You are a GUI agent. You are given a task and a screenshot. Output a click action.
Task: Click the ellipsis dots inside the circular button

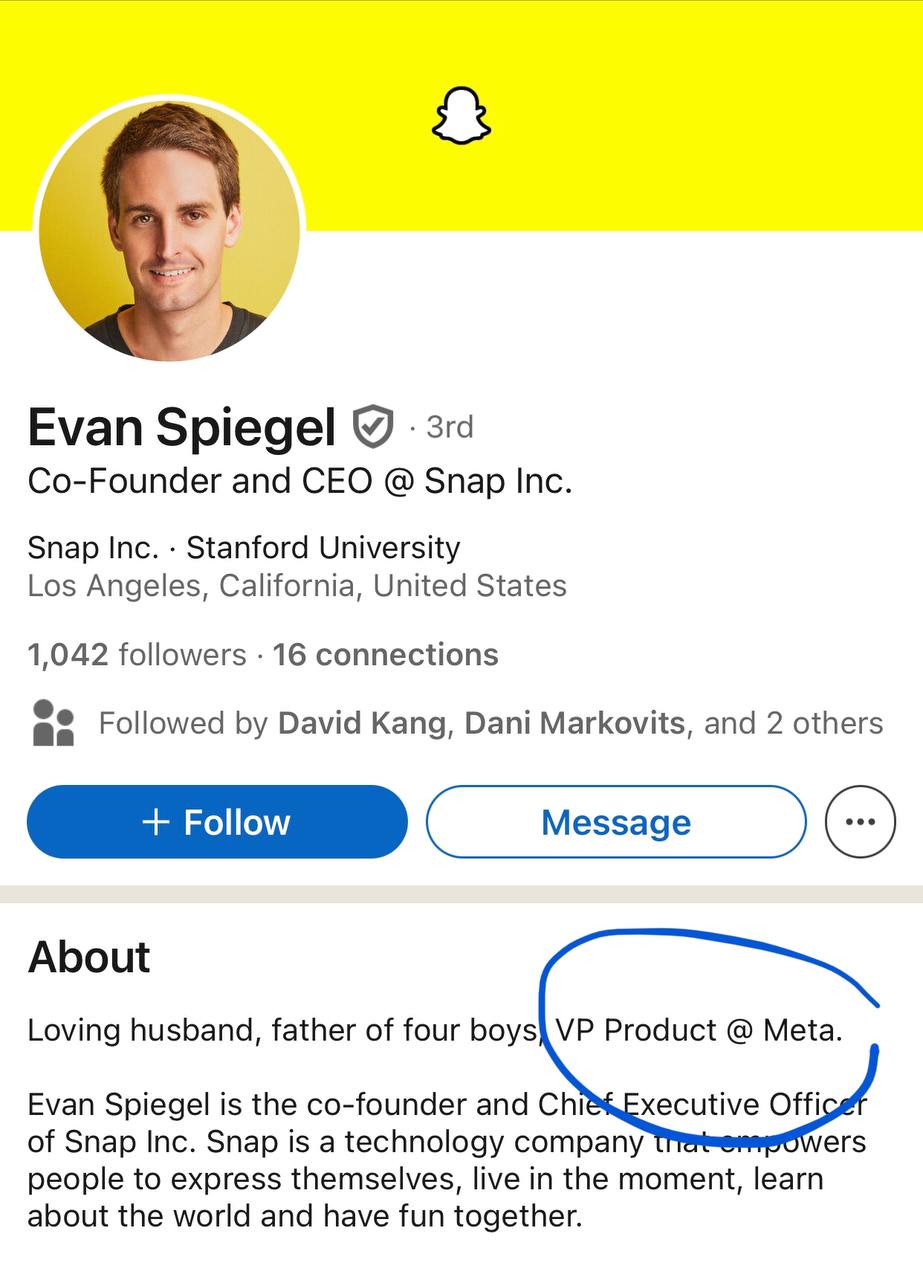tap(860, 821)
